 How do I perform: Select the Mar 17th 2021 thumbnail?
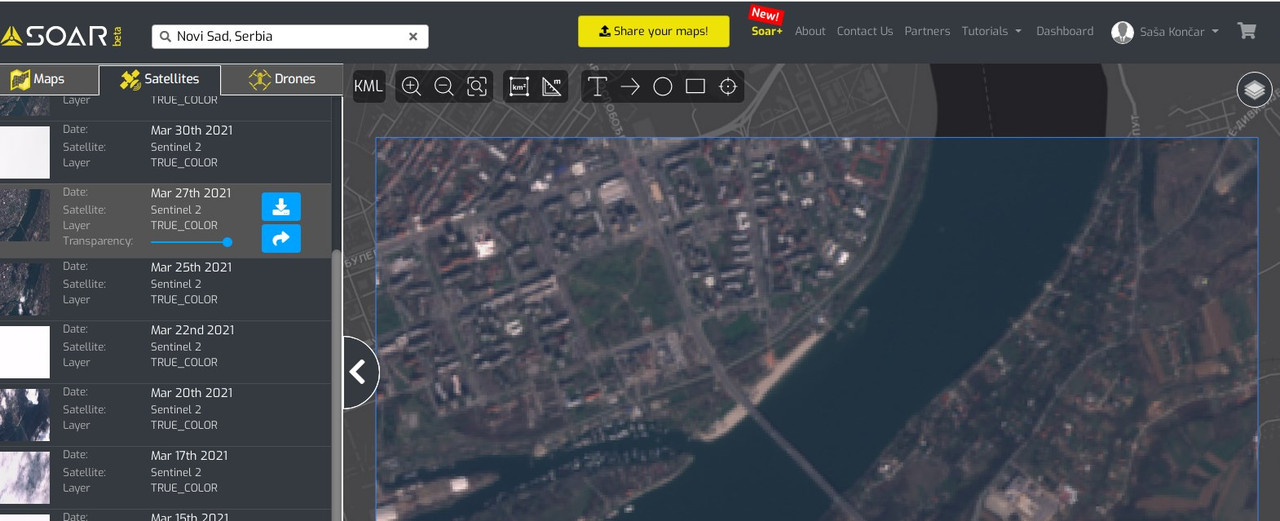(24, 477)
